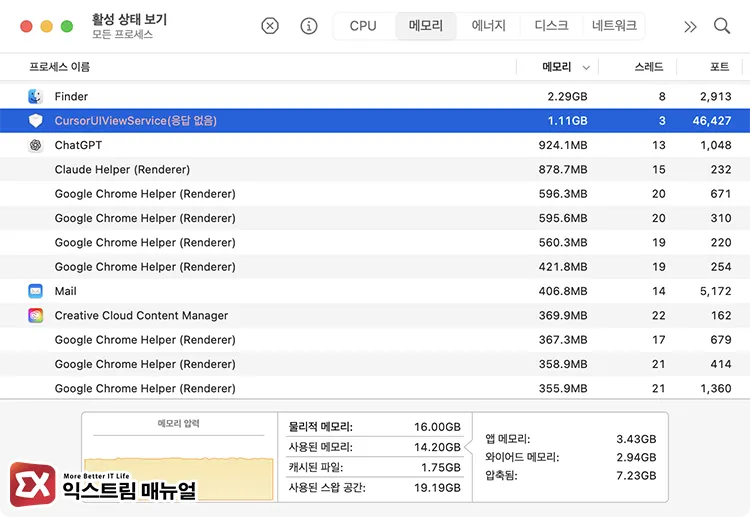Click the 사용된 스왑 공간 19.19GB value

coord(437,488)
